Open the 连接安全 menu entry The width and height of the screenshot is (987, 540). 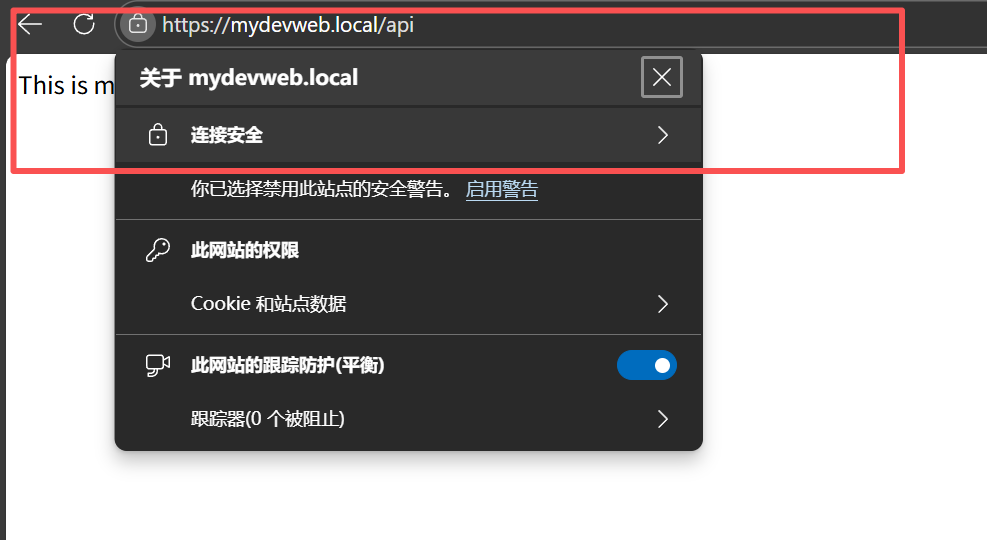pyautogui.click(x=227, y=135)
